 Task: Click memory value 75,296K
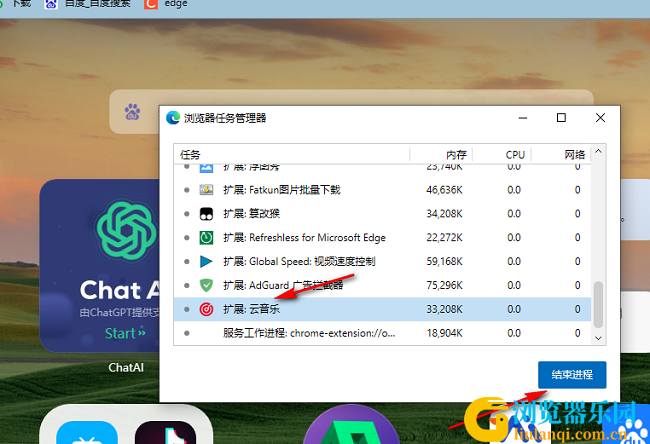coord(444,285)
